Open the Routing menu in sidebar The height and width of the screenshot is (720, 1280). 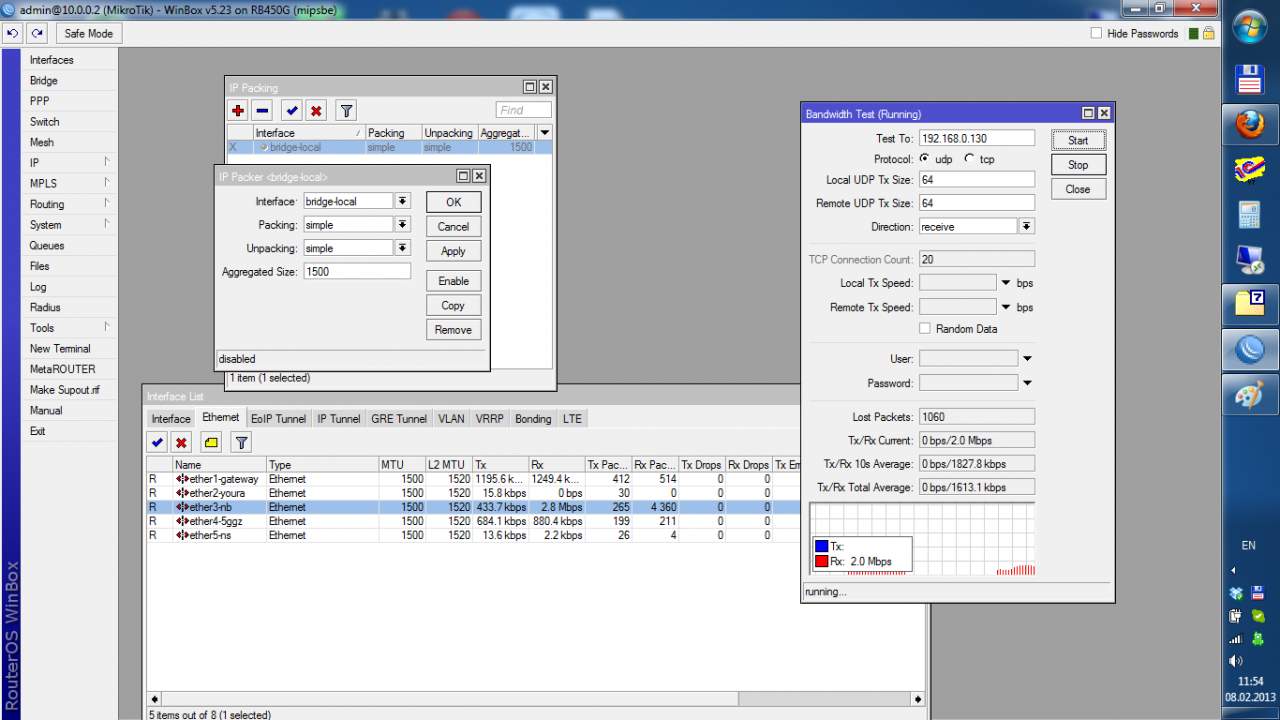tap(47, 204)
